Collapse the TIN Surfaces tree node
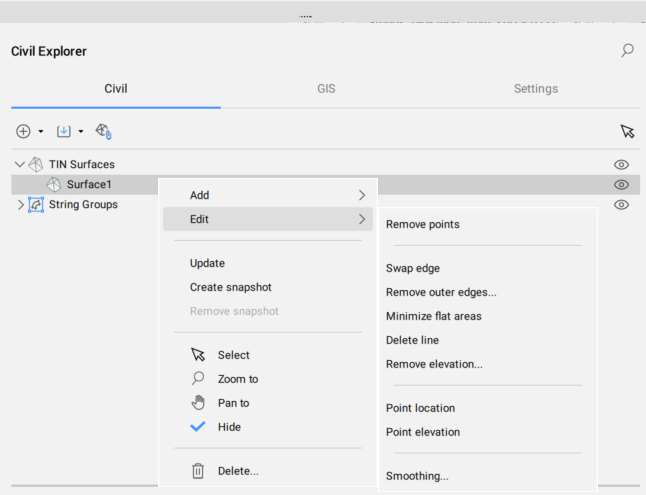Image resolution: width=646 pixels, height=495 pixels. click(19, 164)
